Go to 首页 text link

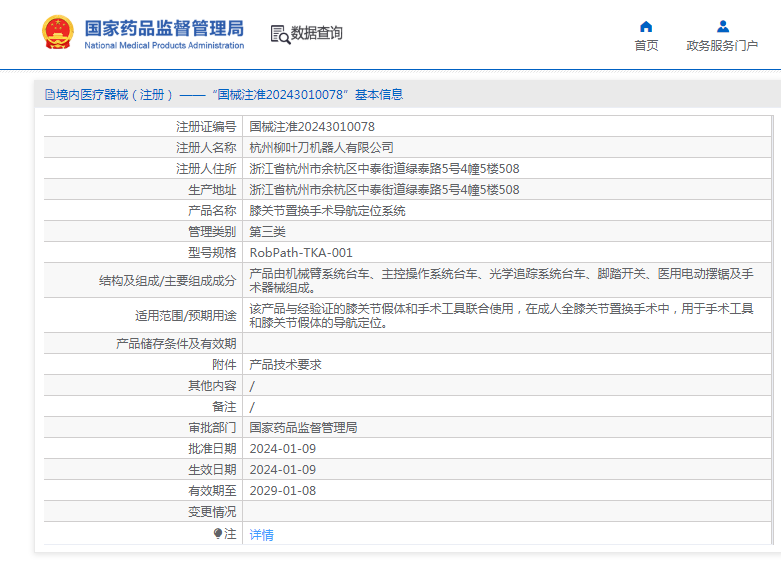coord(646,46)
